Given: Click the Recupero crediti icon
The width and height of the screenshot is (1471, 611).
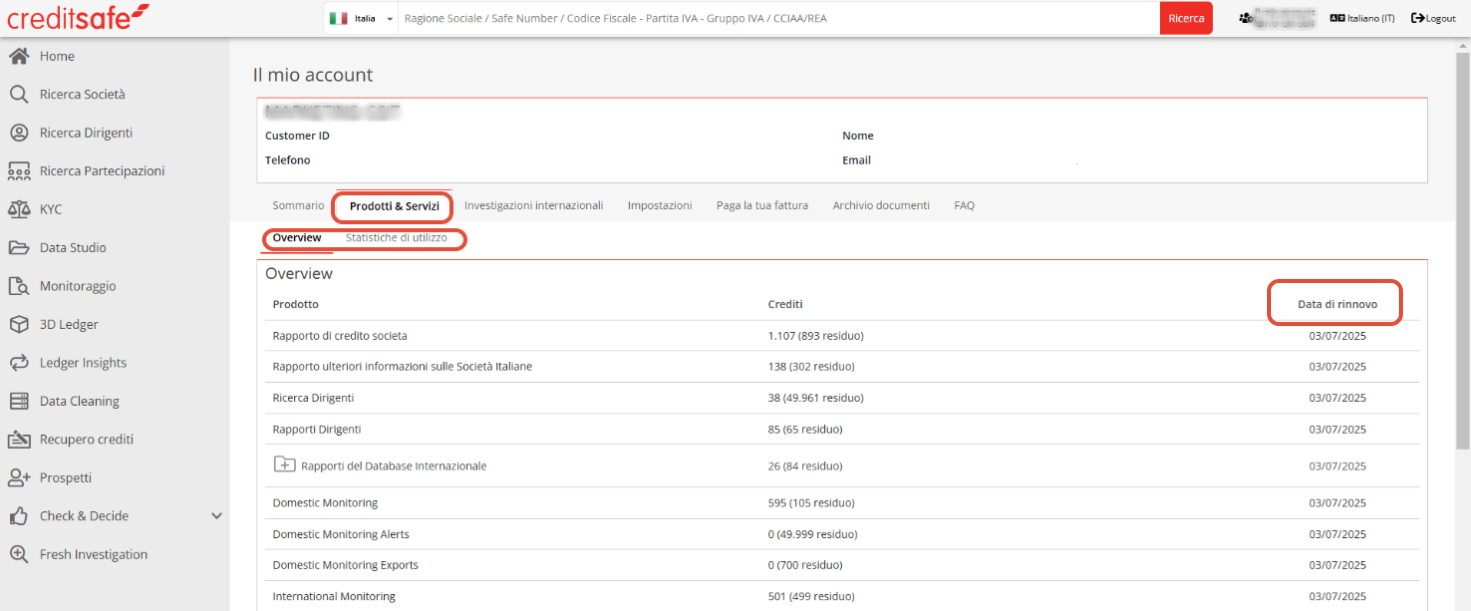Looking at the screenshot, I should [18, 439].
